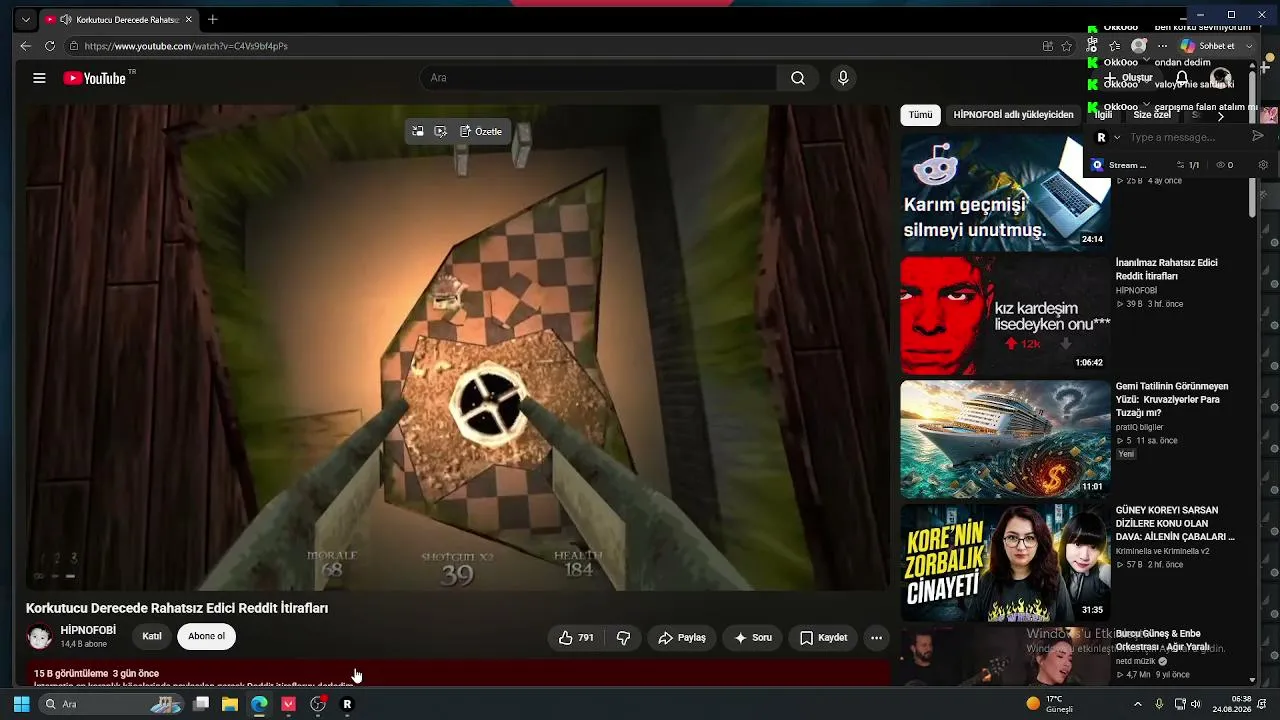Open File Explorer from the taskbar
Viewport: 1280px width, 720px height.
pos(230,704)
